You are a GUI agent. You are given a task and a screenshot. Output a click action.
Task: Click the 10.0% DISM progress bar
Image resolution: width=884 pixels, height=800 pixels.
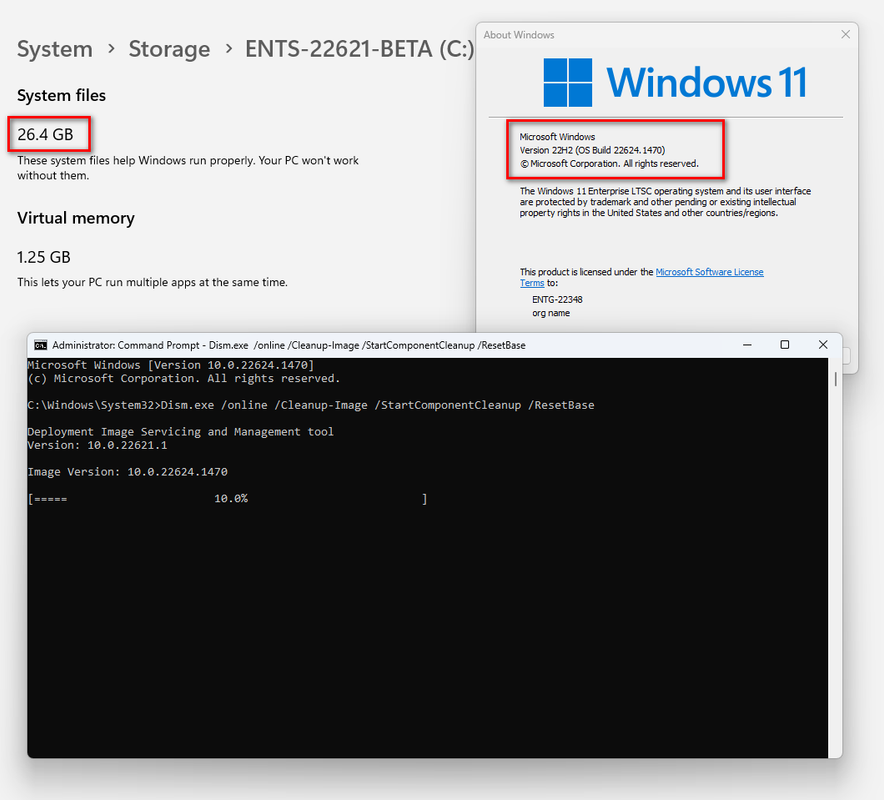pyautogui.click(x=227, y=499)
